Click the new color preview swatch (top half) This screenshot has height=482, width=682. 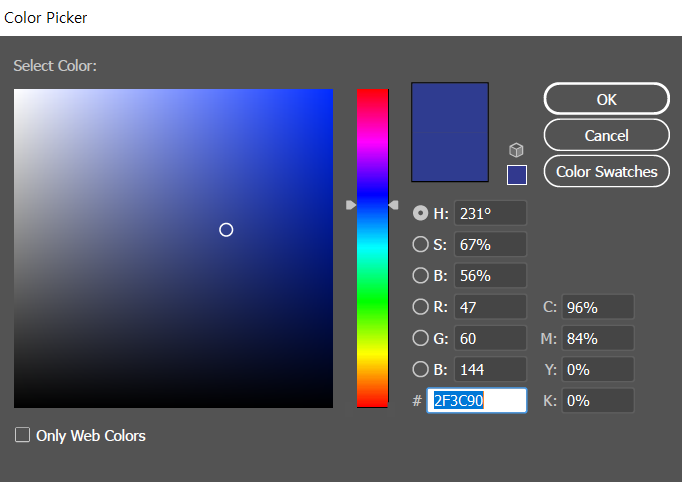coord(450,107)
